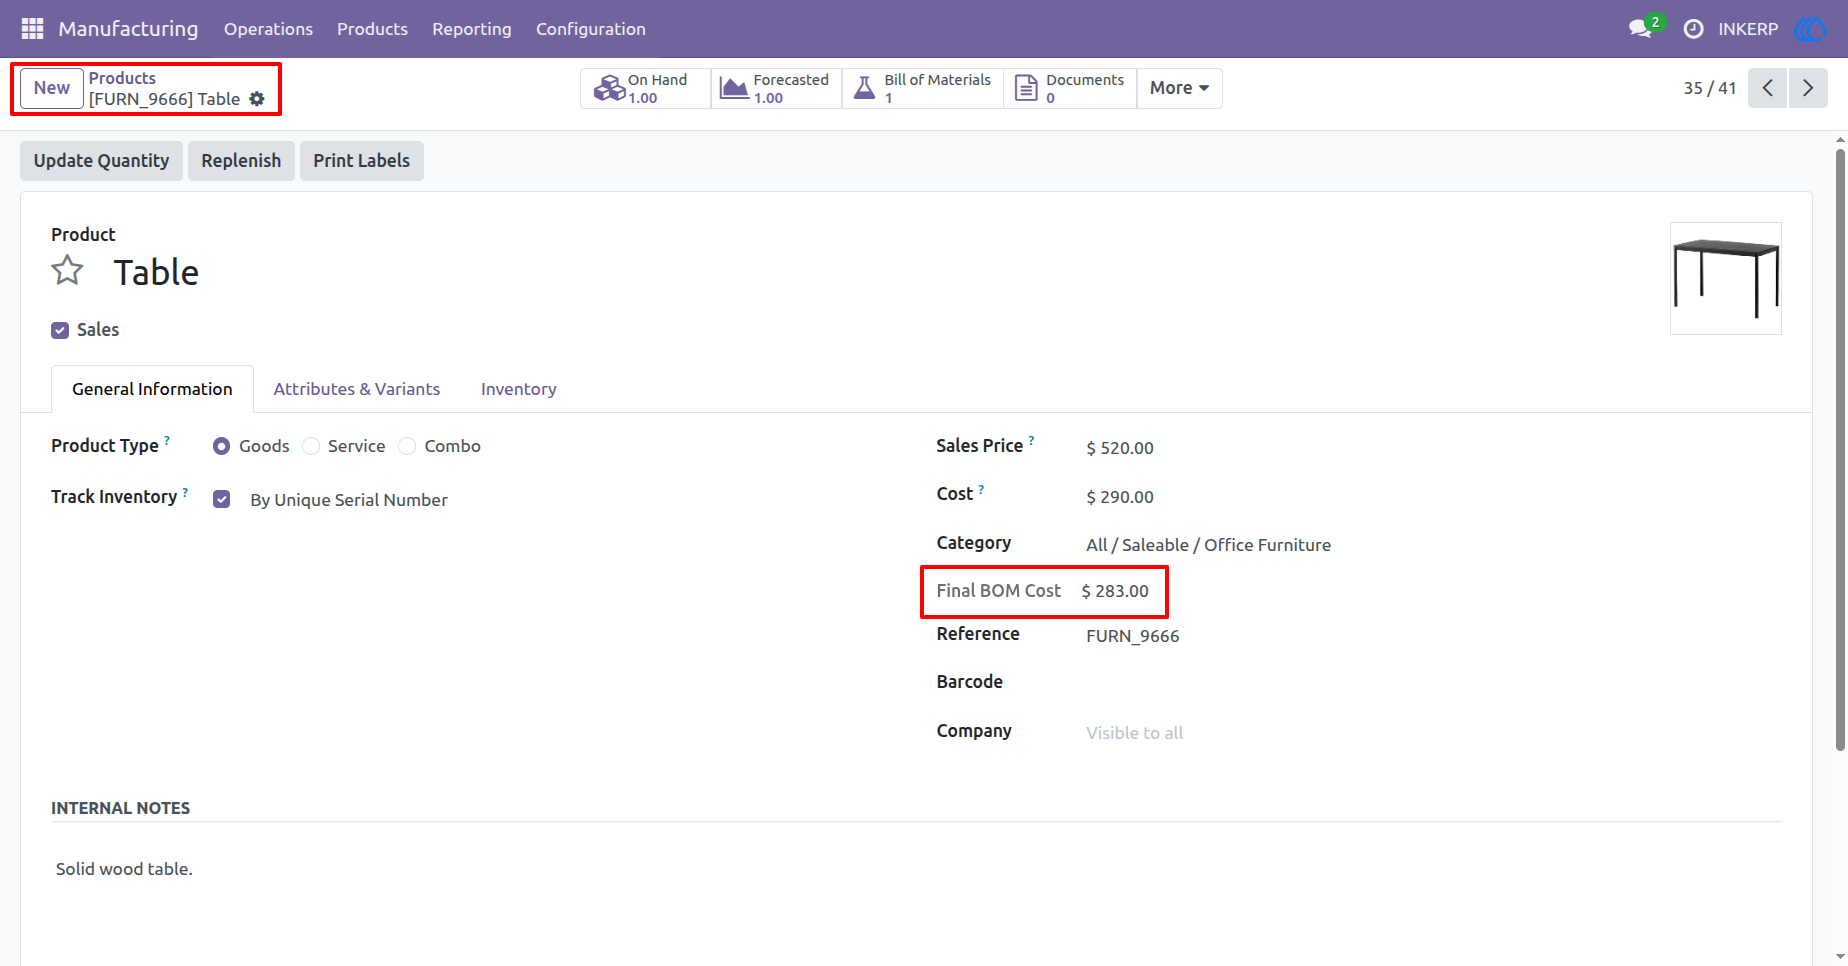The height and width of the screenshot is (966, 1848).
Task: Mark Table as favorite with star
Action: coord(68,270)
